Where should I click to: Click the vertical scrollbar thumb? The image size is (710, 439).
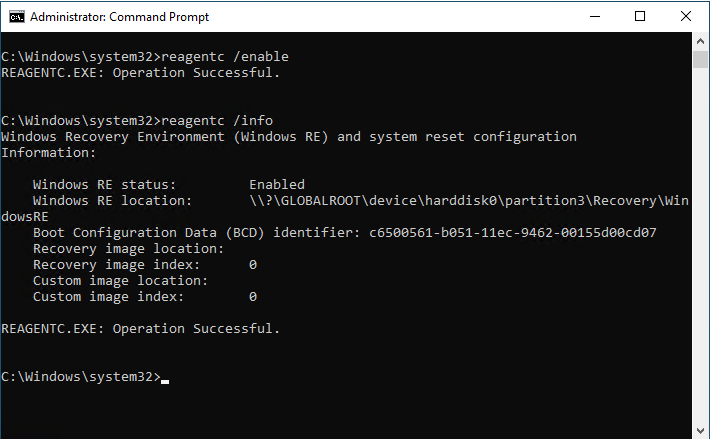700,60
